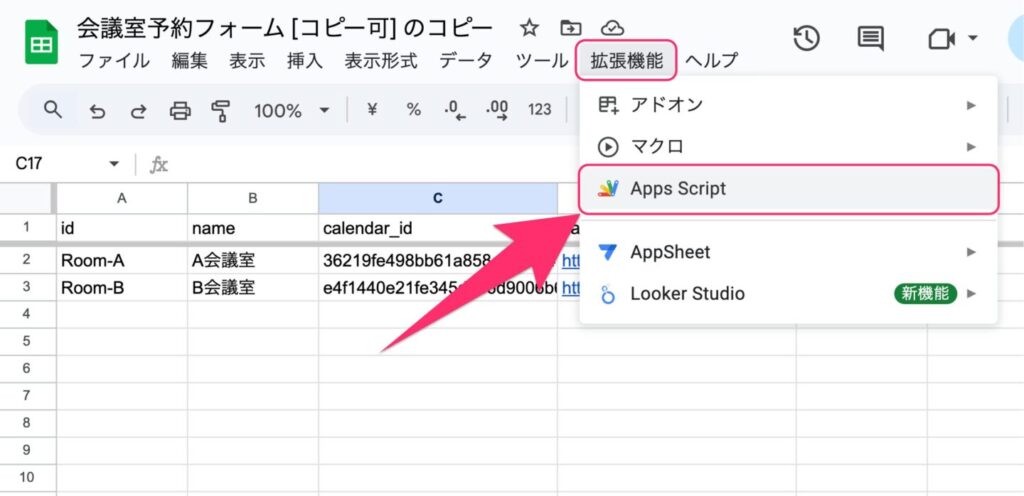Open the ヘルプ menu
This screenshot has height=496, width=1024.
712,61
